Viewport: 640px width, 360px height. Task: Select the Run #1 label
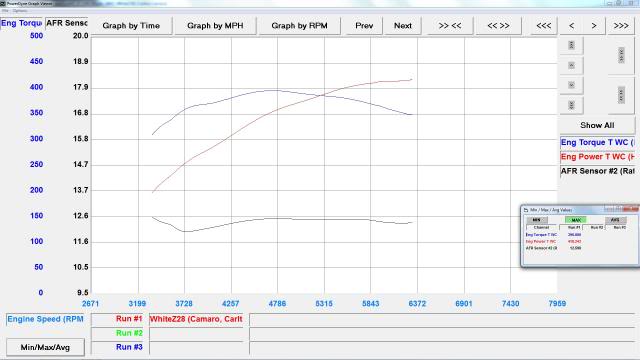(118, 319)
